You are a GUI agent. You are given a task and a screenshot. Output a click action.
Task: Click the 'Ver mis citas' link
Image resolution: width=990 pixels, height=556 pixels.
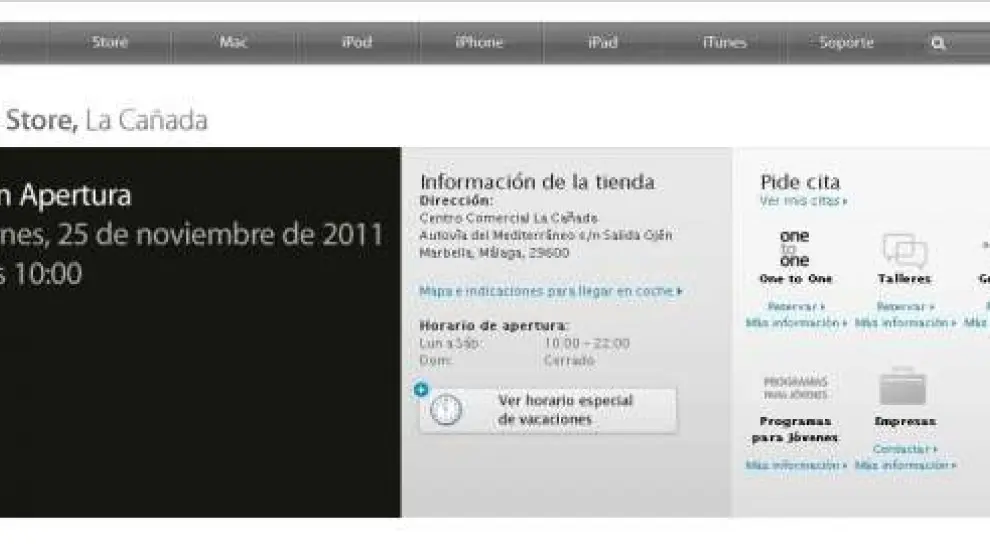tap(803, 201)
